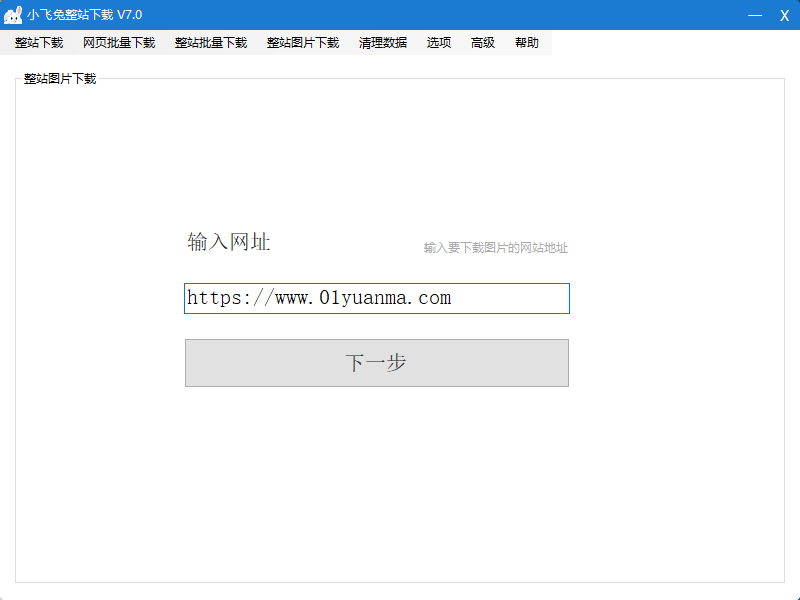Viewport: 800px width, 600px height.
Task: Click the 整站图片下载 group box caption
Action: click(60, 79)
